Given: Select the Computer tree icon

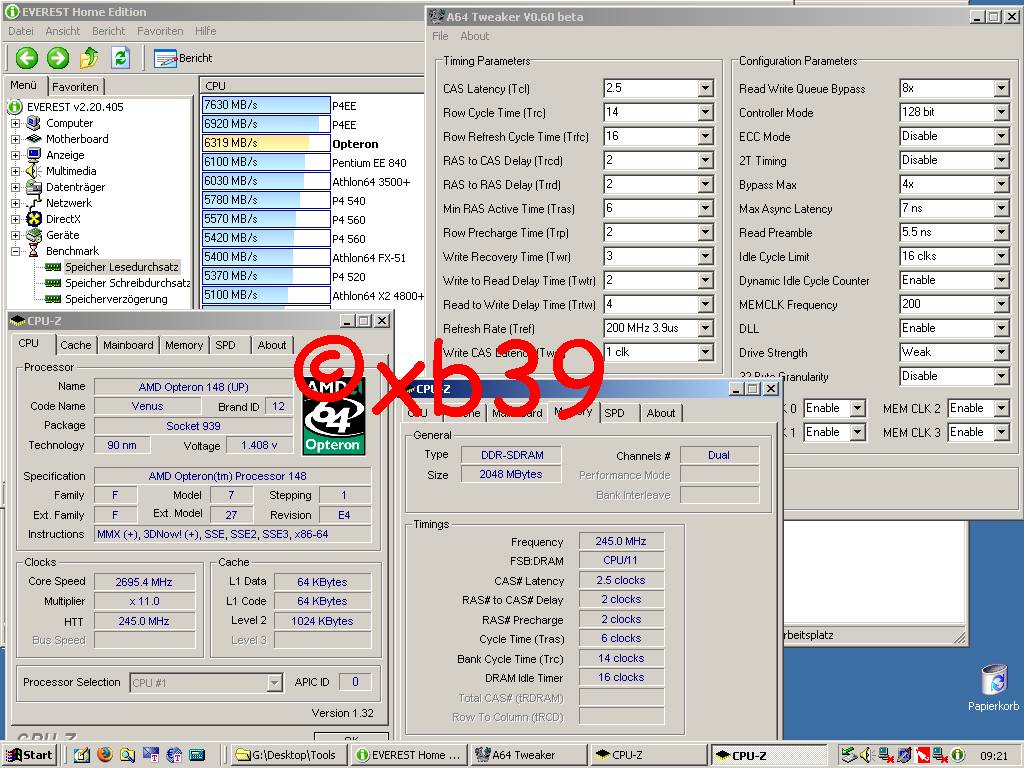Looking at the screenshot, I should pos(34,123).
